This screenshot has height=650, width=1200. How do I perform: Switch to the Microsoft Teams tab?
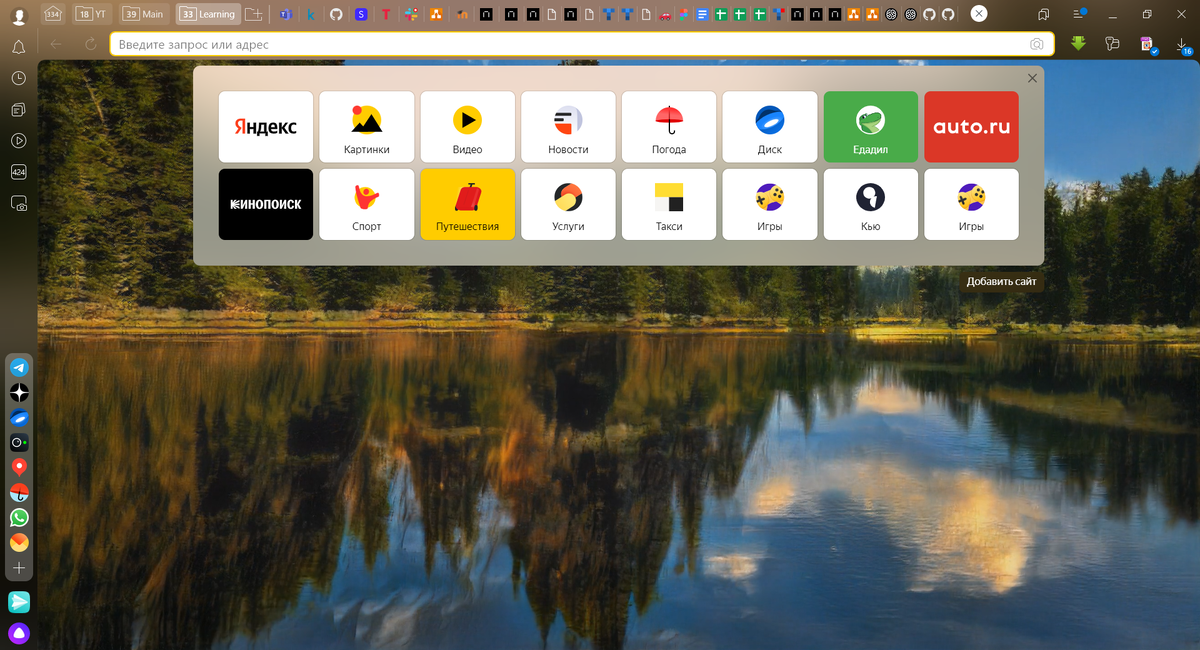point(285,15)
